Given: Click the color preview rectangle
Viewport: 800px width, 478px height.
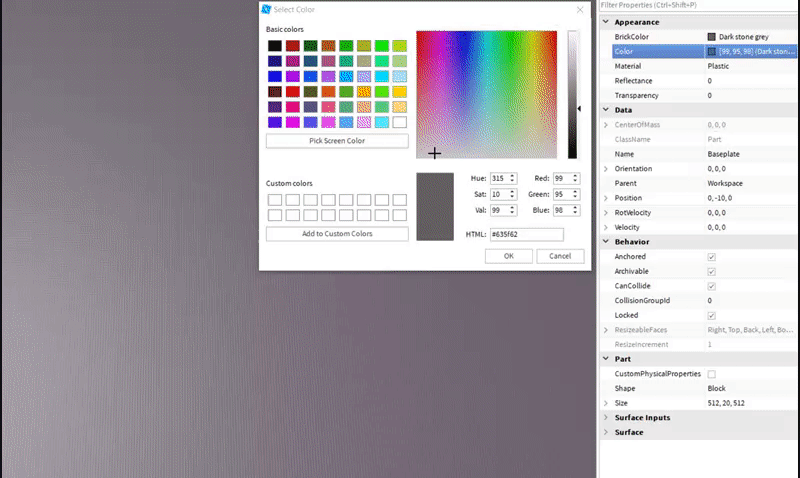Looking at the screenshot, I should (x=435, y=206).
